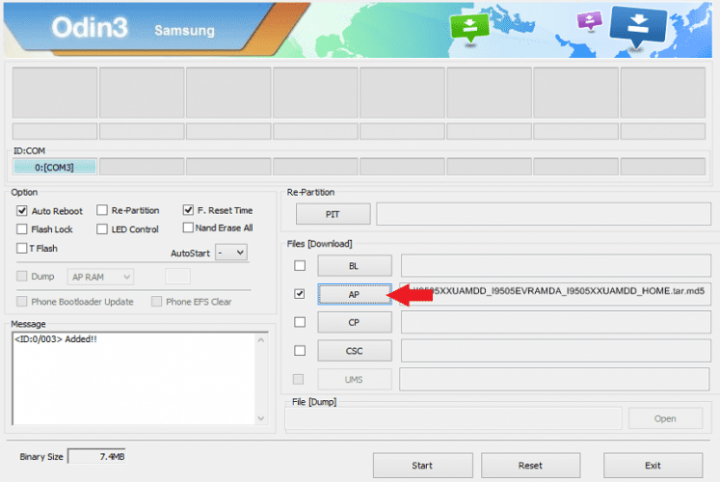Enable the Flash Lock checkbox
Viewport: 720px width, 482px height.
coord(22,229)
